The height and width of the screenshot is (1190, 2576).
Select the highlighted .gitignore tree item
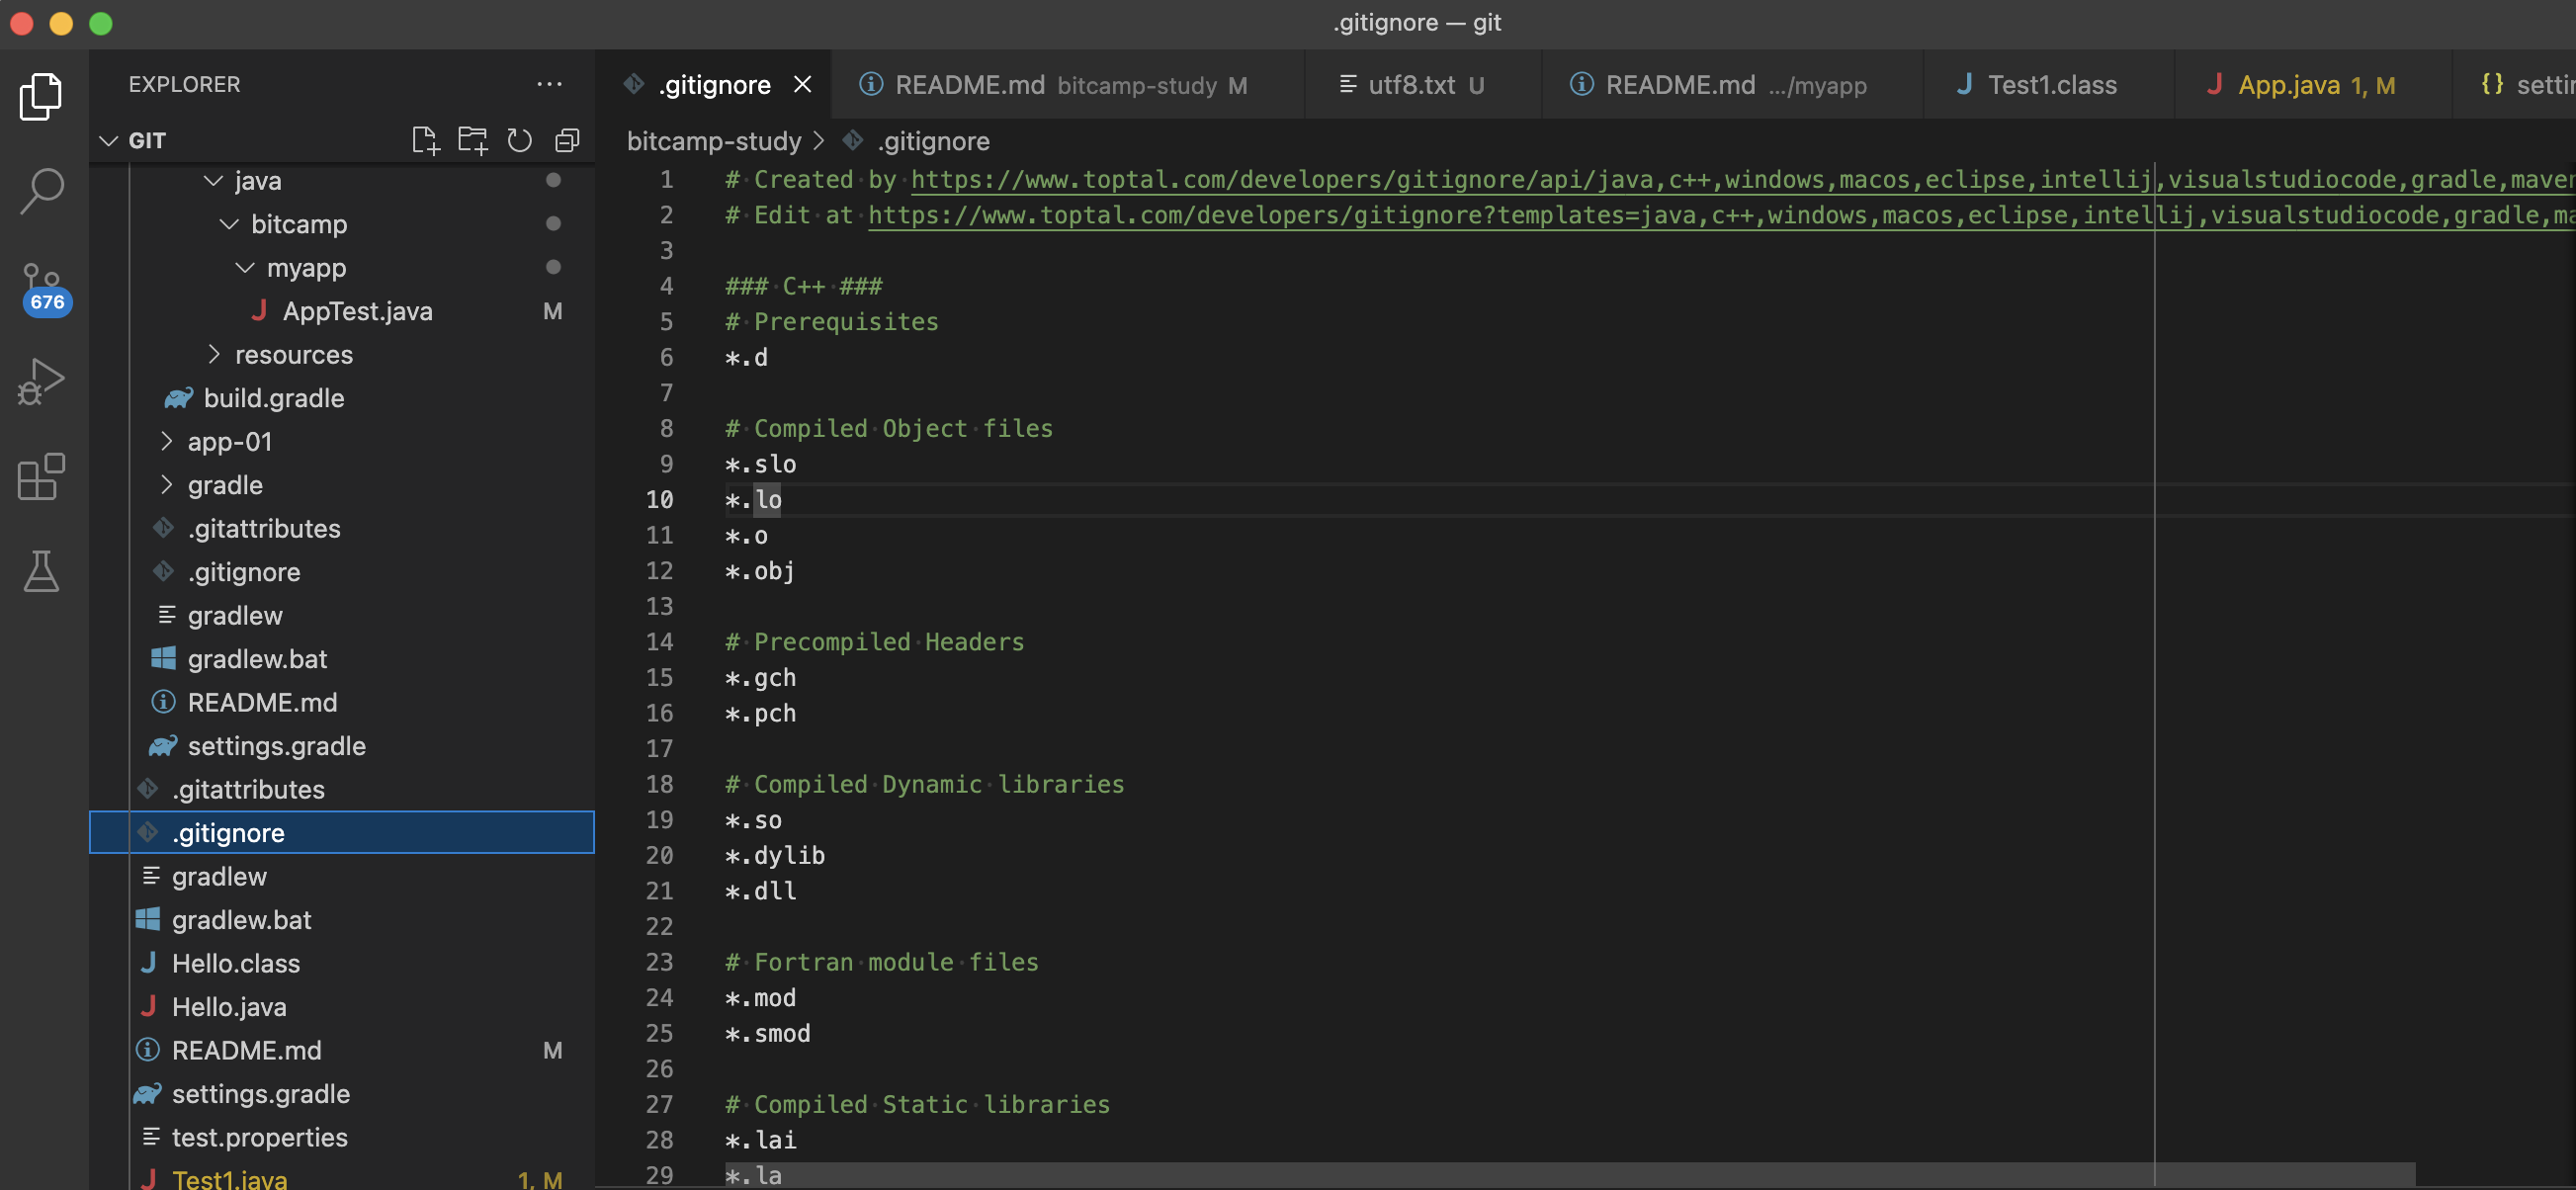click(x=342, y=833)
